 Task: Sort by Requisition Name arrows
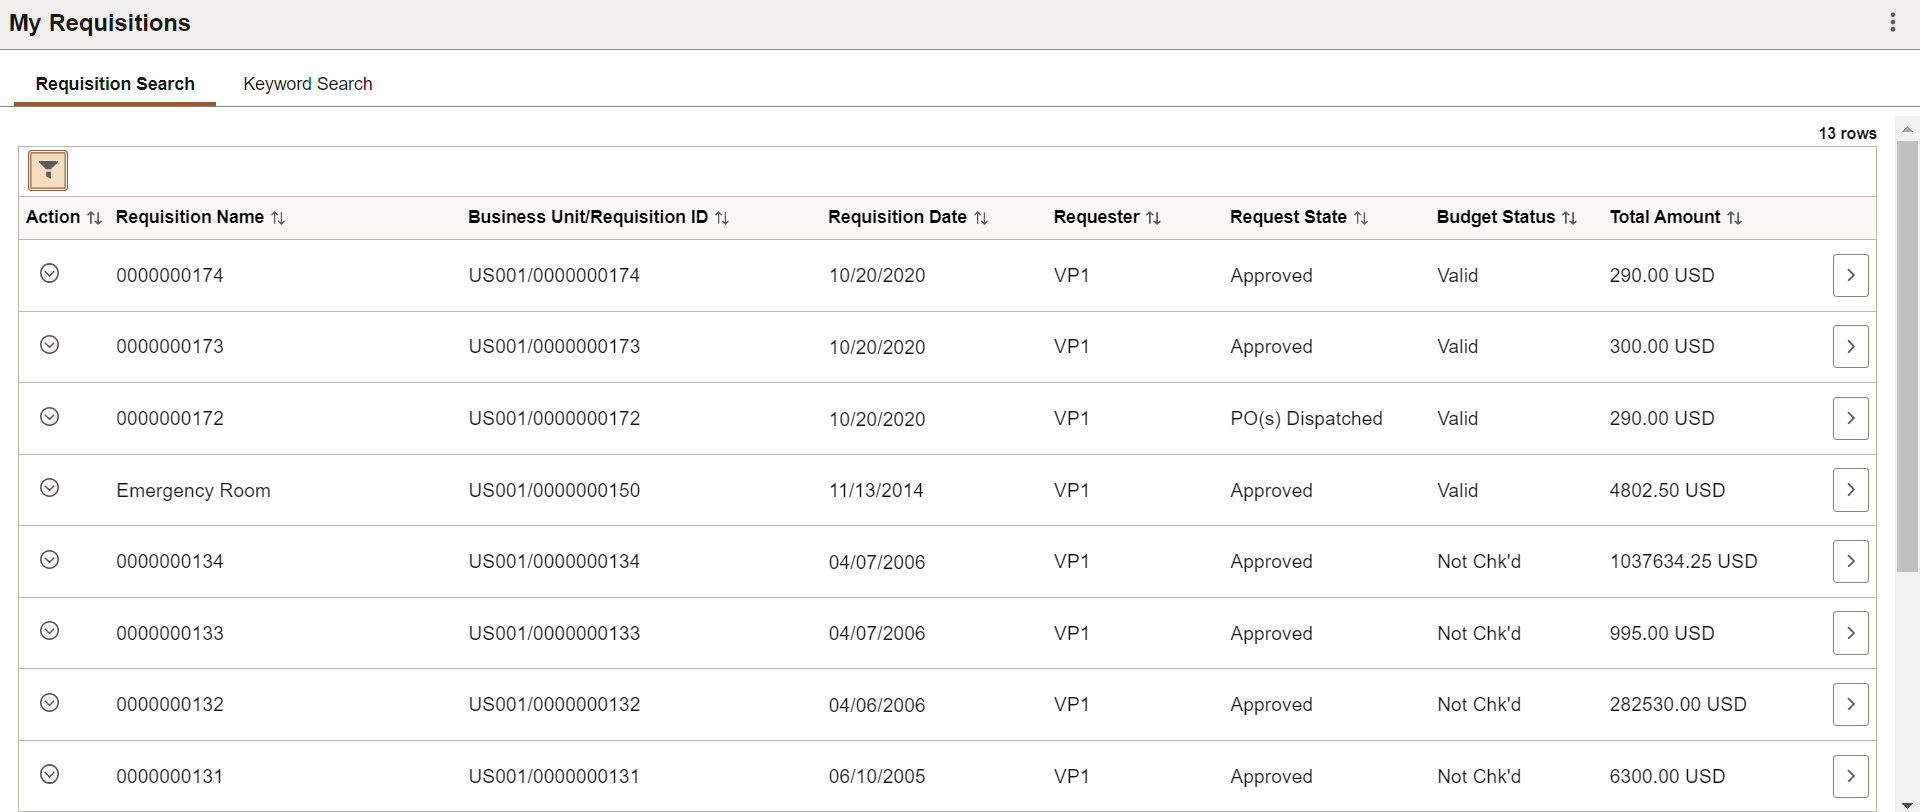click(x=278, y=218)
